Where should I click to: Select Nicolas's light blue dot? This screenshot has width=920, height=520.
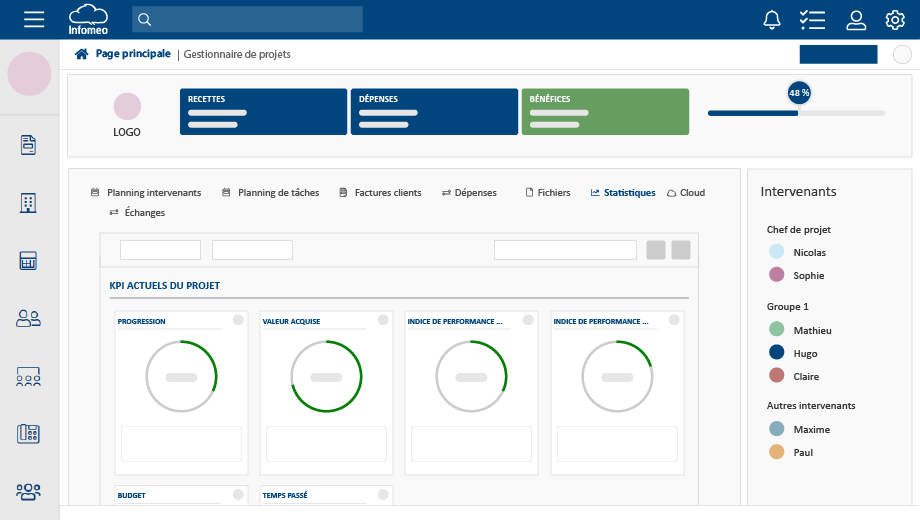pyautogui.click(x=776, y=252)
